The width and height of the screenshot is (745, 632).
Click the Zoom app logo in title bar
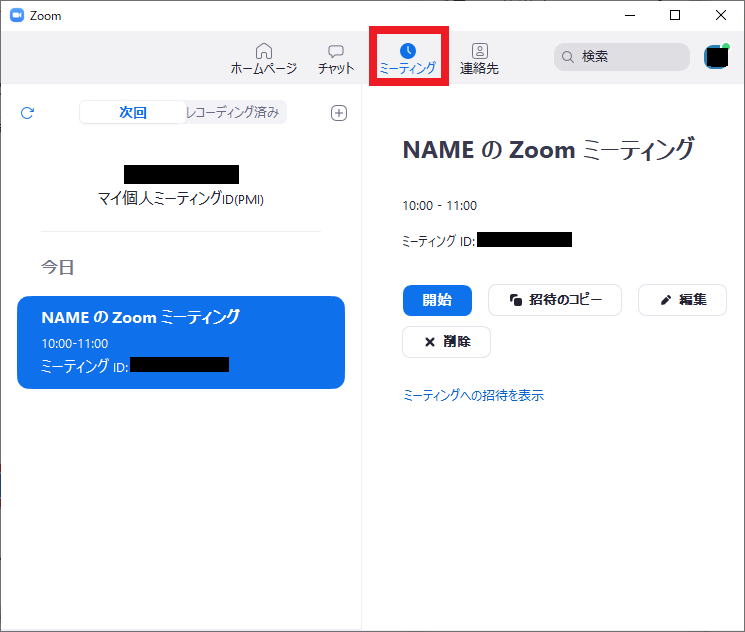tap(17, 15)
